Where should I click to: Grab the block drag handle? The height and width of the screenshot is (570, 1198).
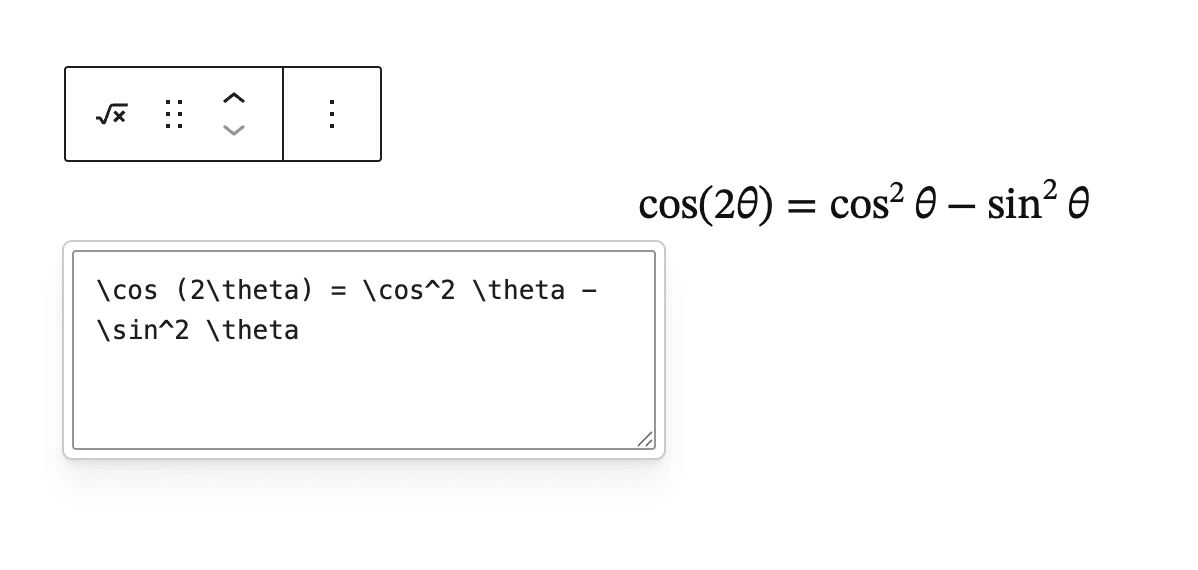click(x=173, y=114)
